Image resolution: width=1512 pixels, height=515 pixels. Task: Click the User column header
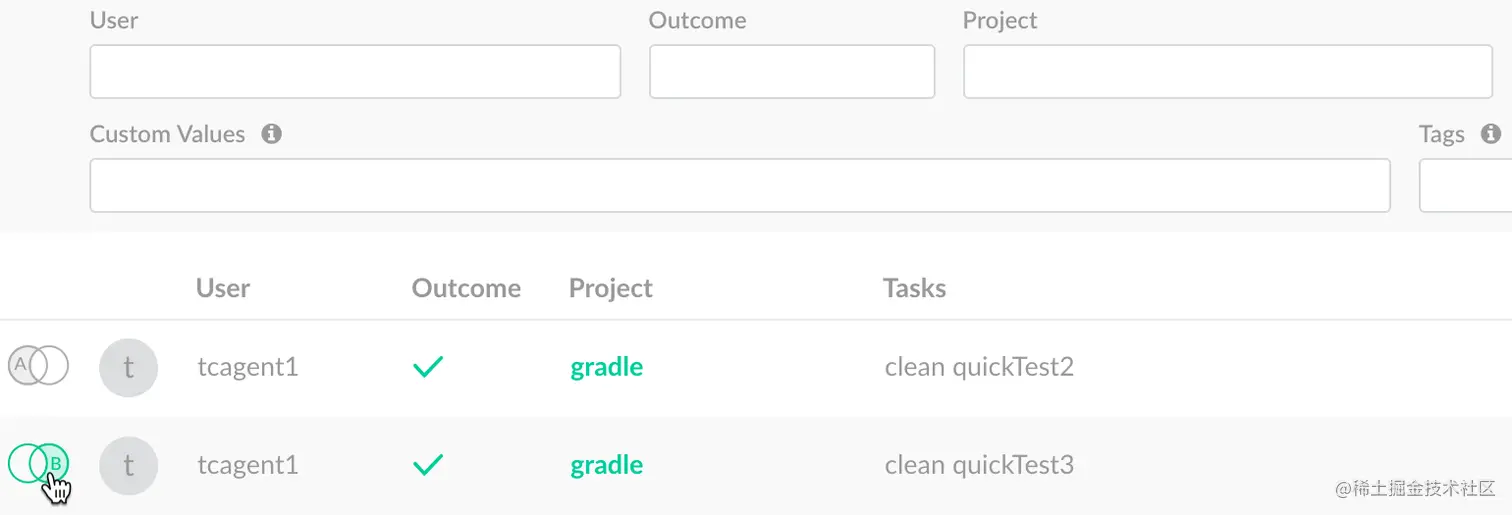pyautogui.click(x=223, y=288)
